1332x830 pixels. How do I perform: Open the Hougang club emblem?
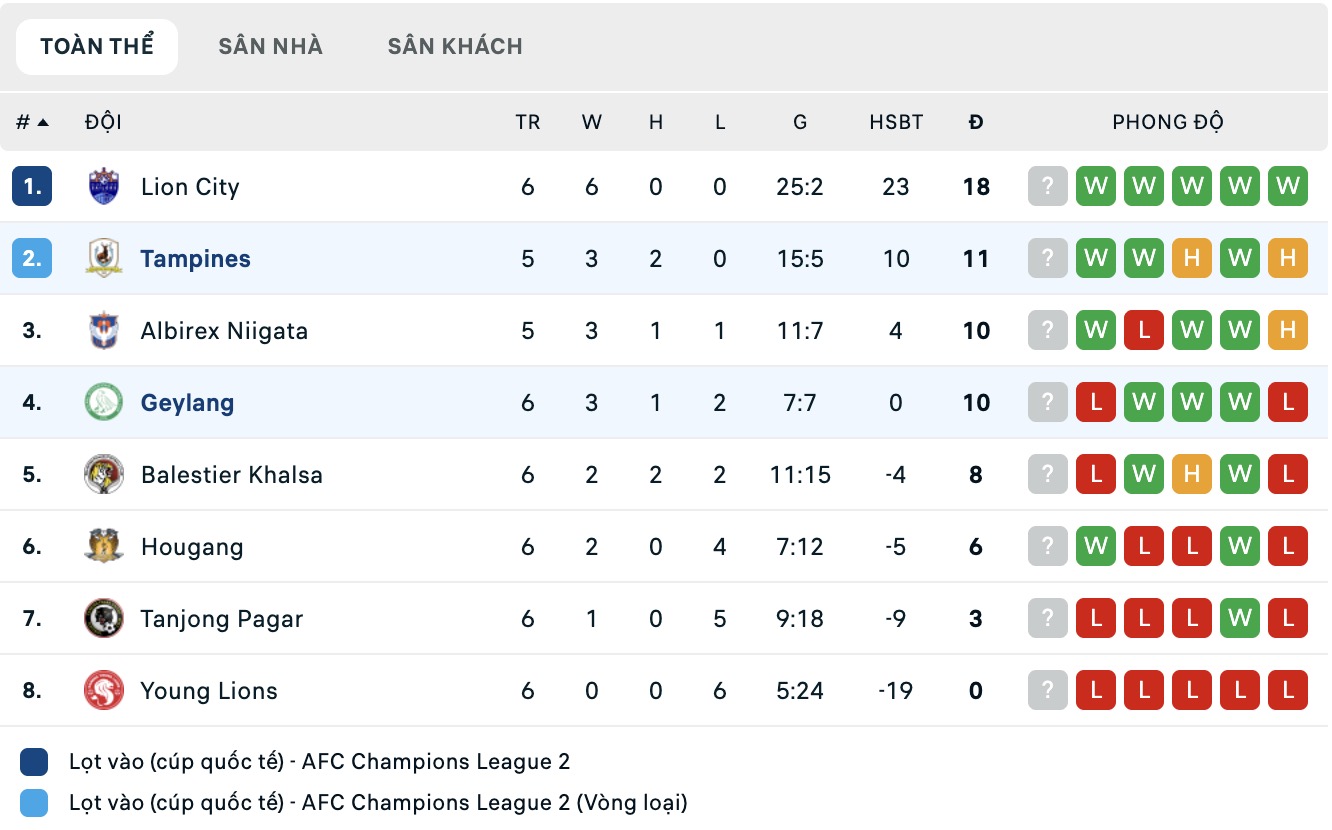[104, 547]
